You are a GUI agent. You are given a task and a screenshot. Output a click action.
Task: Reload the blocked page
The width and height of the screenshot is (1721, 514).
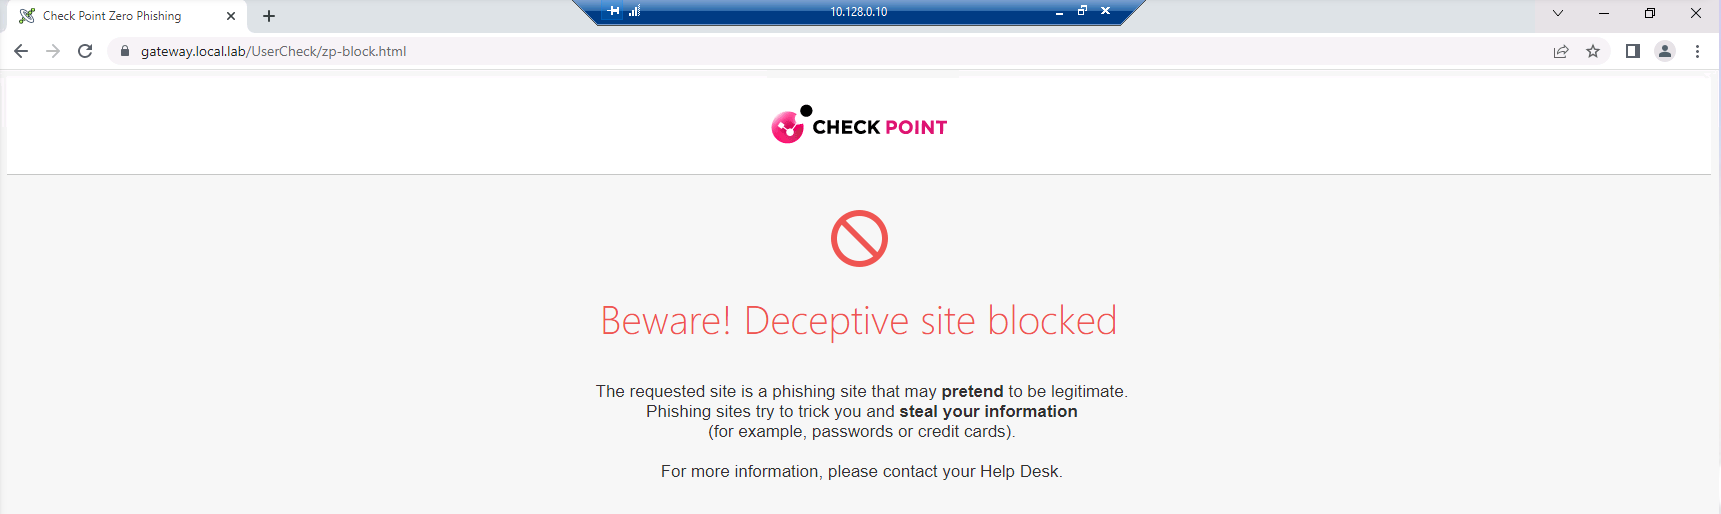[x=85, y=51]
